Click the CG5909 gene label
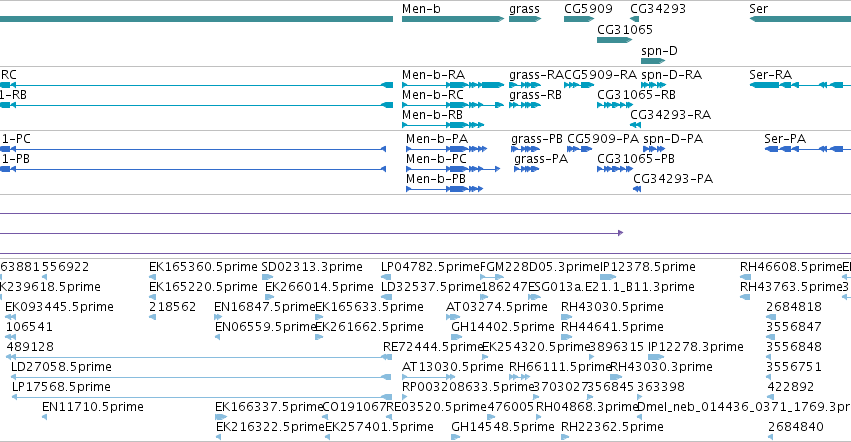 (x=588, y=9)
